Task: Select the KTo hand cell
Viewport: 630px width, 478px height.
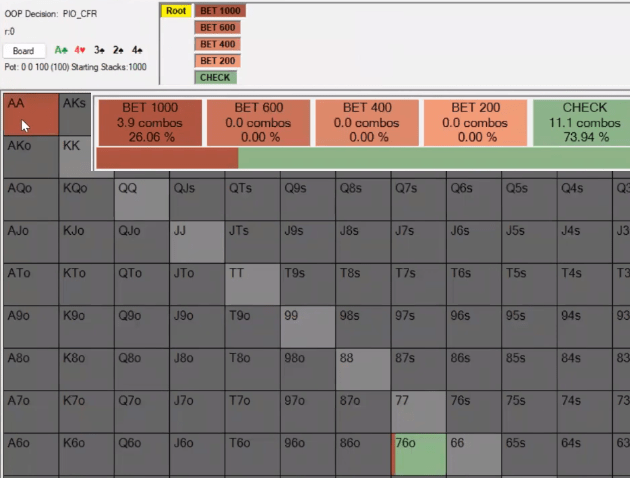Action: click(86, 285)
